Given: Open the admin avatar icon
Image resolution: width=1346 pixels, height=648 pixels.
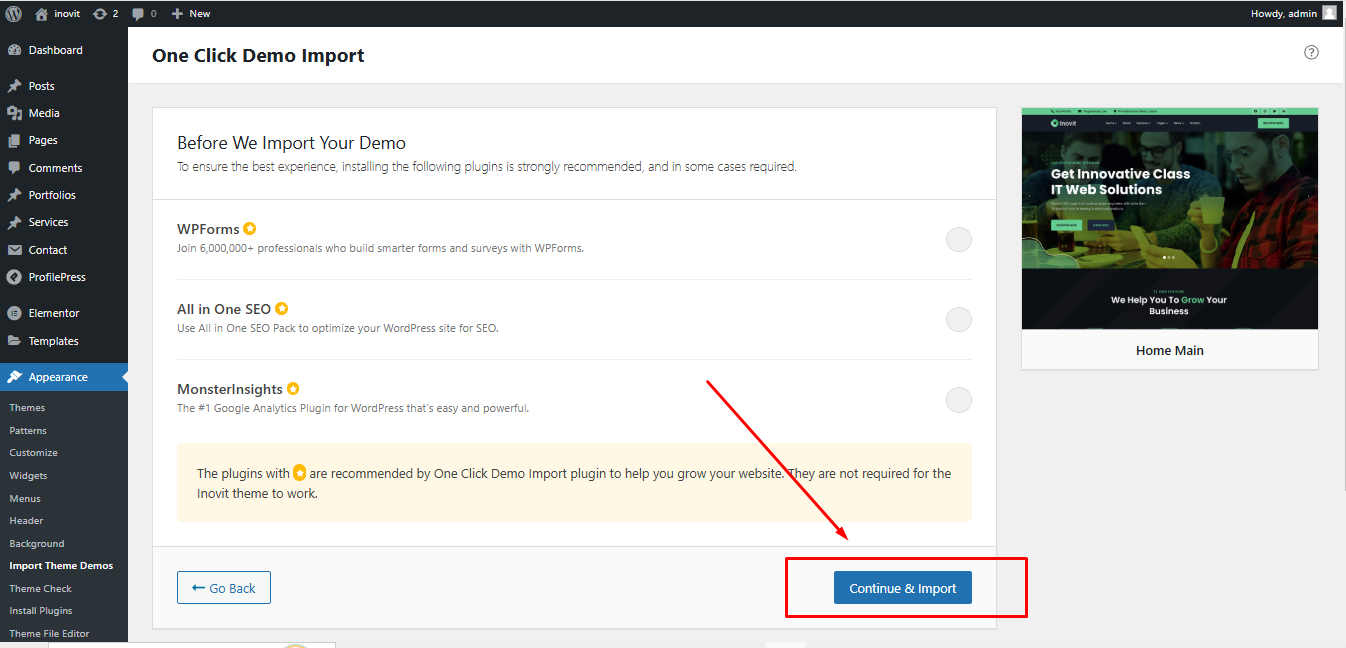Looking at the screenshot, I should pos(1329,13).
